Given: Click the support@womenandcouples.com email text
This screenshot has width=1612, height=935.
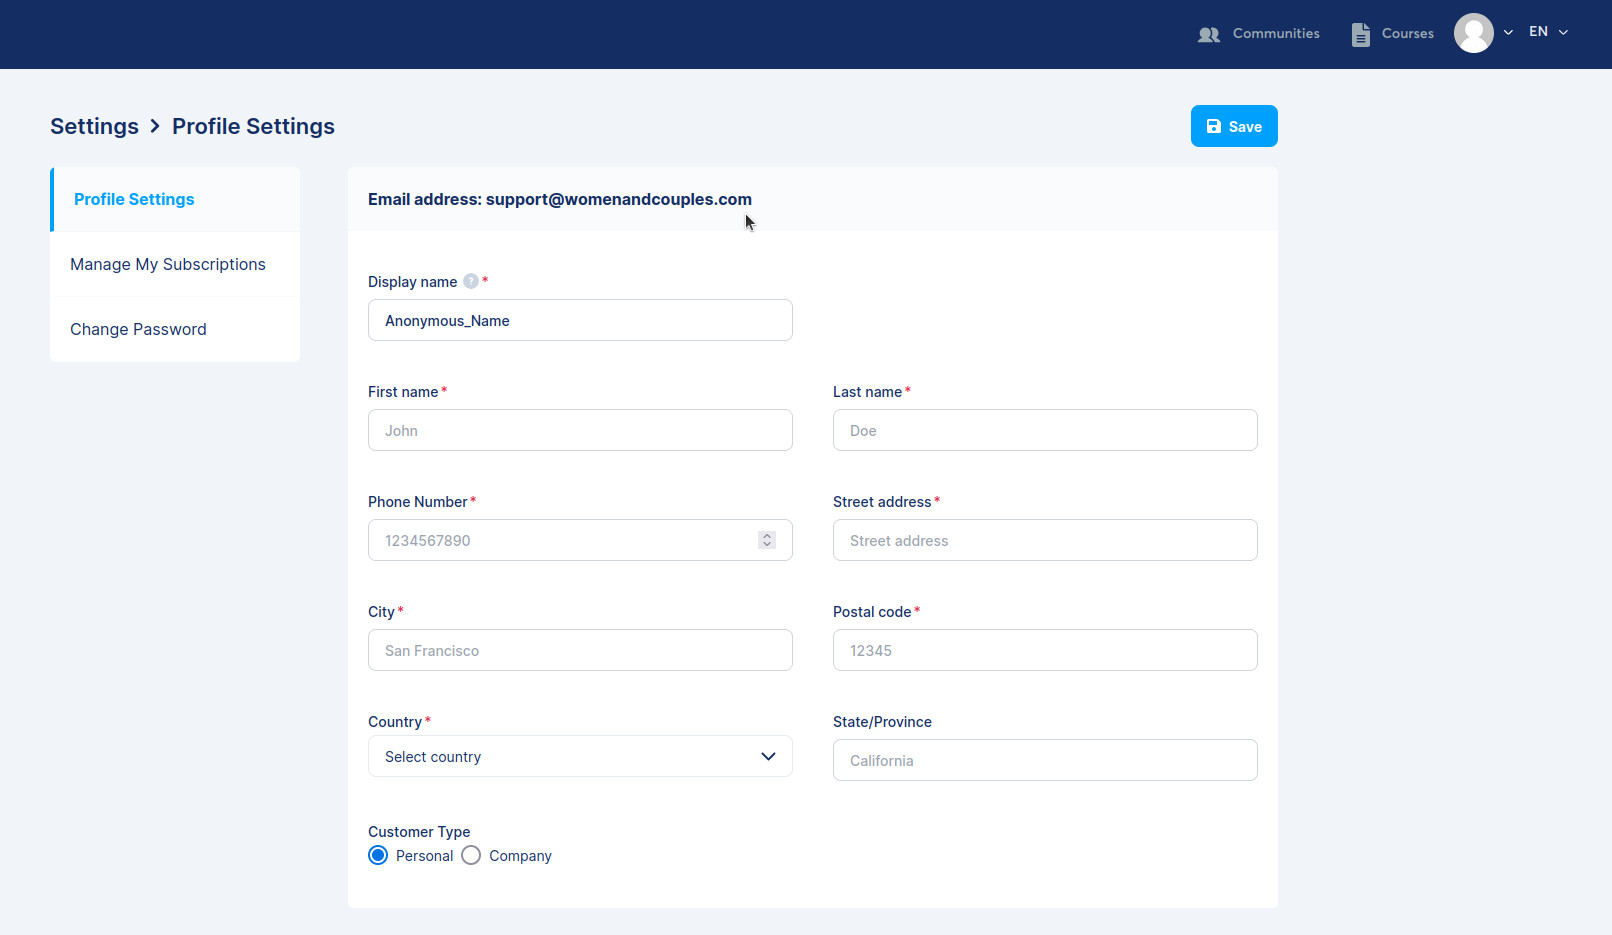Looking at the screenshot, I should coord(619,199).
